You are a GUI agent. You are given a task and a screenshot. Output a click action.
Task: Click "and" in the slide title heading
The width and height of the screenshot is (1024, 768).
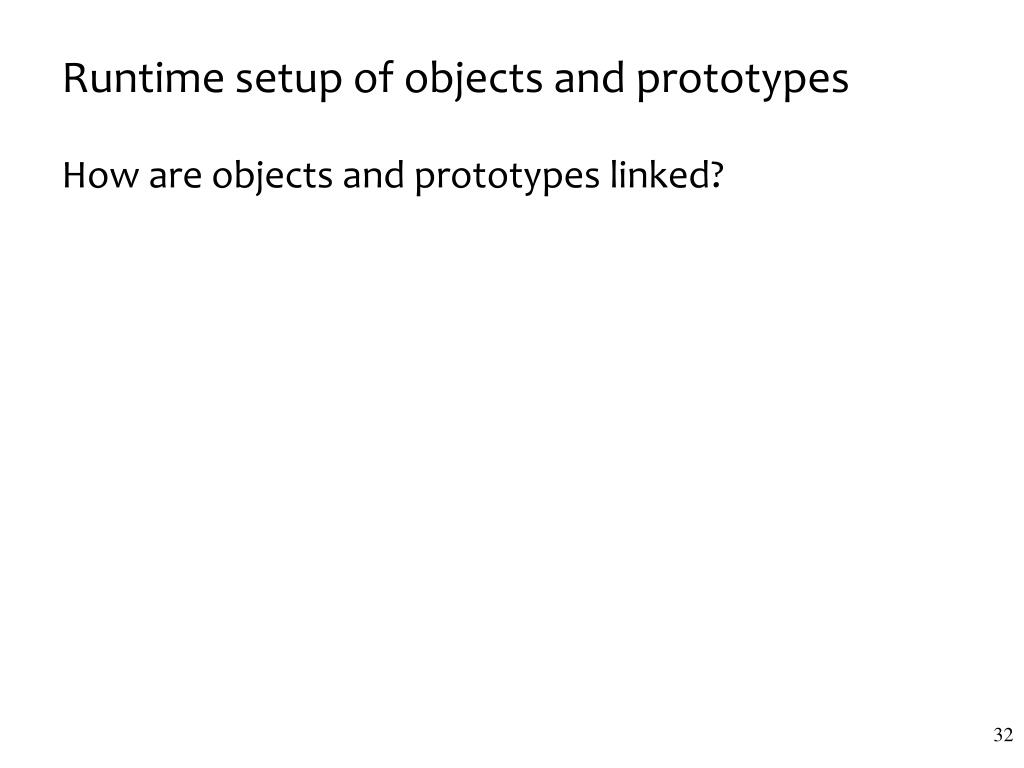(x=589, y=77)
